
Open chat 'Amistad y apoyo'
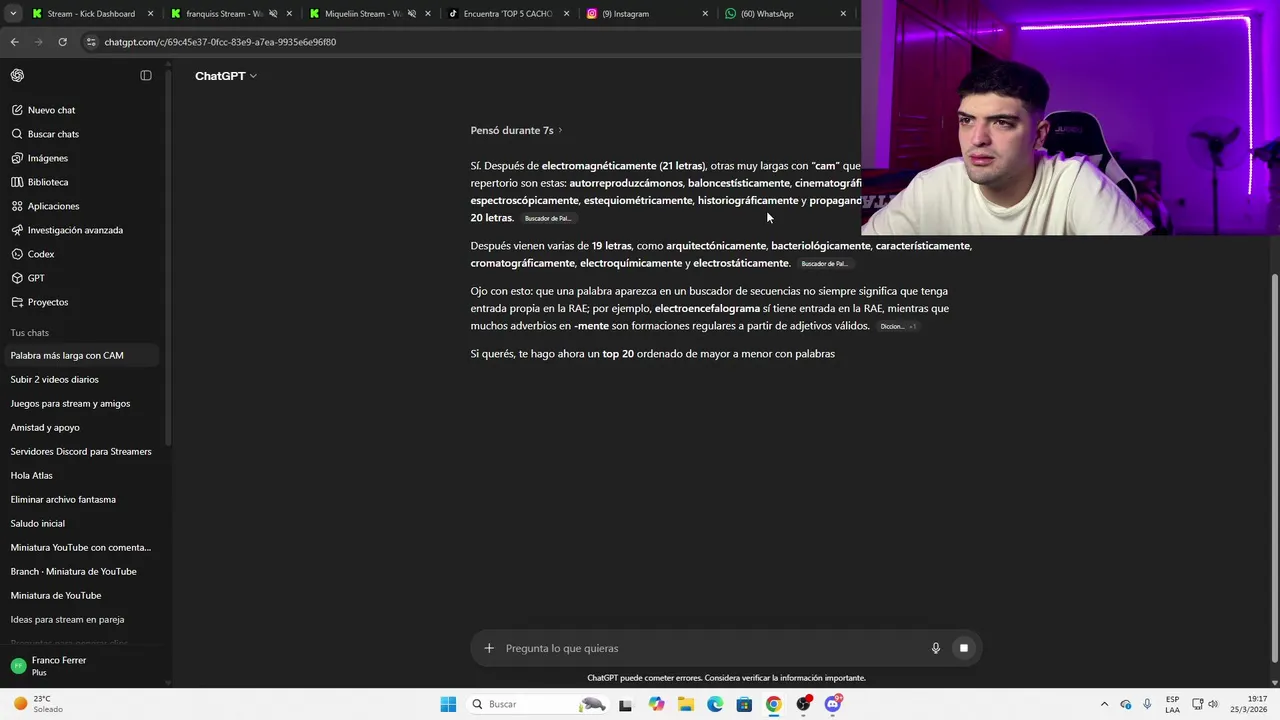80,428
